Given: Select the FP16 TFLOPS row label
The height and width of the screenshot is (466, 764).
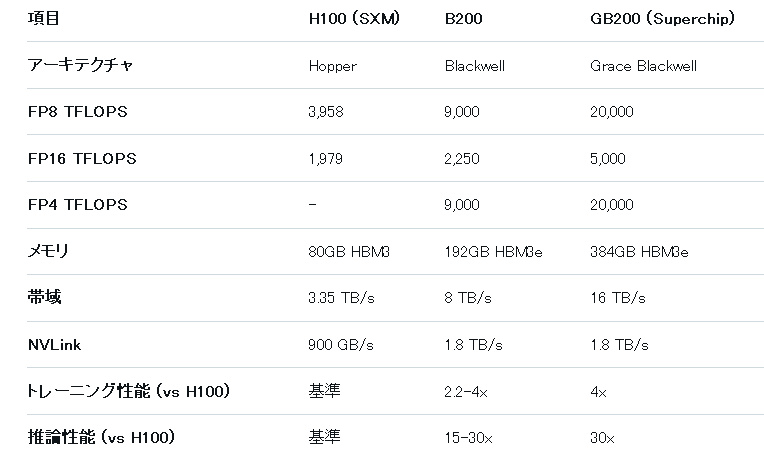Looking at the screenshot, I should pos(81,158).
